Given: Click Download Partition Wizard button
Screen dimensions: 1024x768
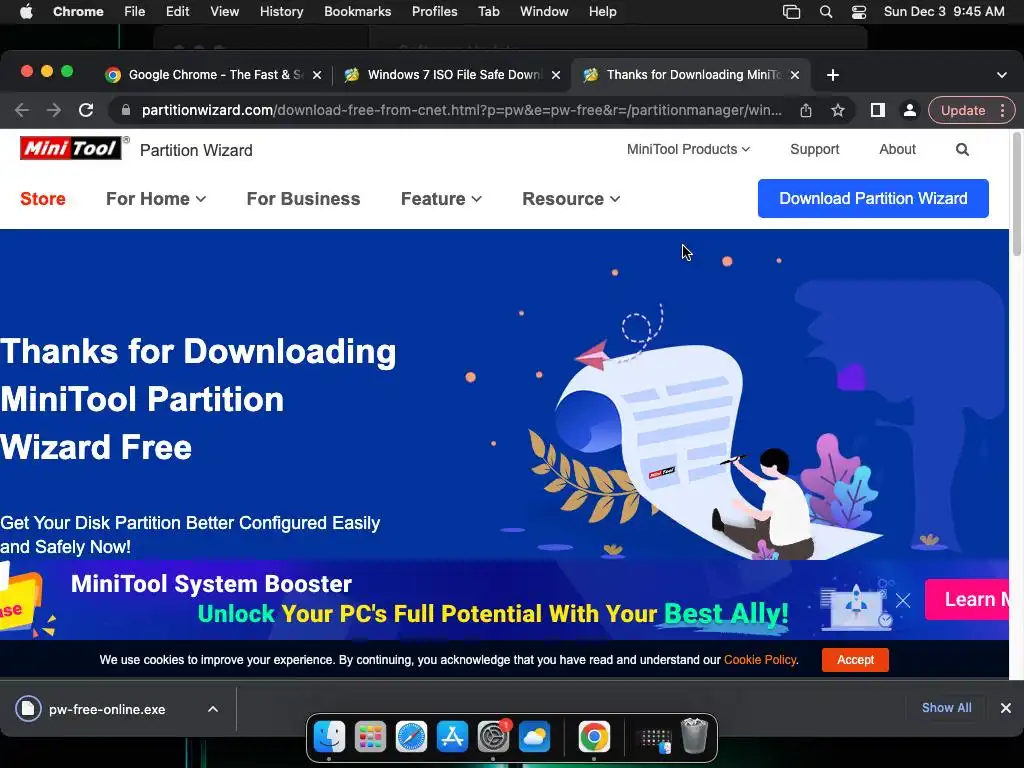Looking at the screenshot, I should tap(873, 199).
